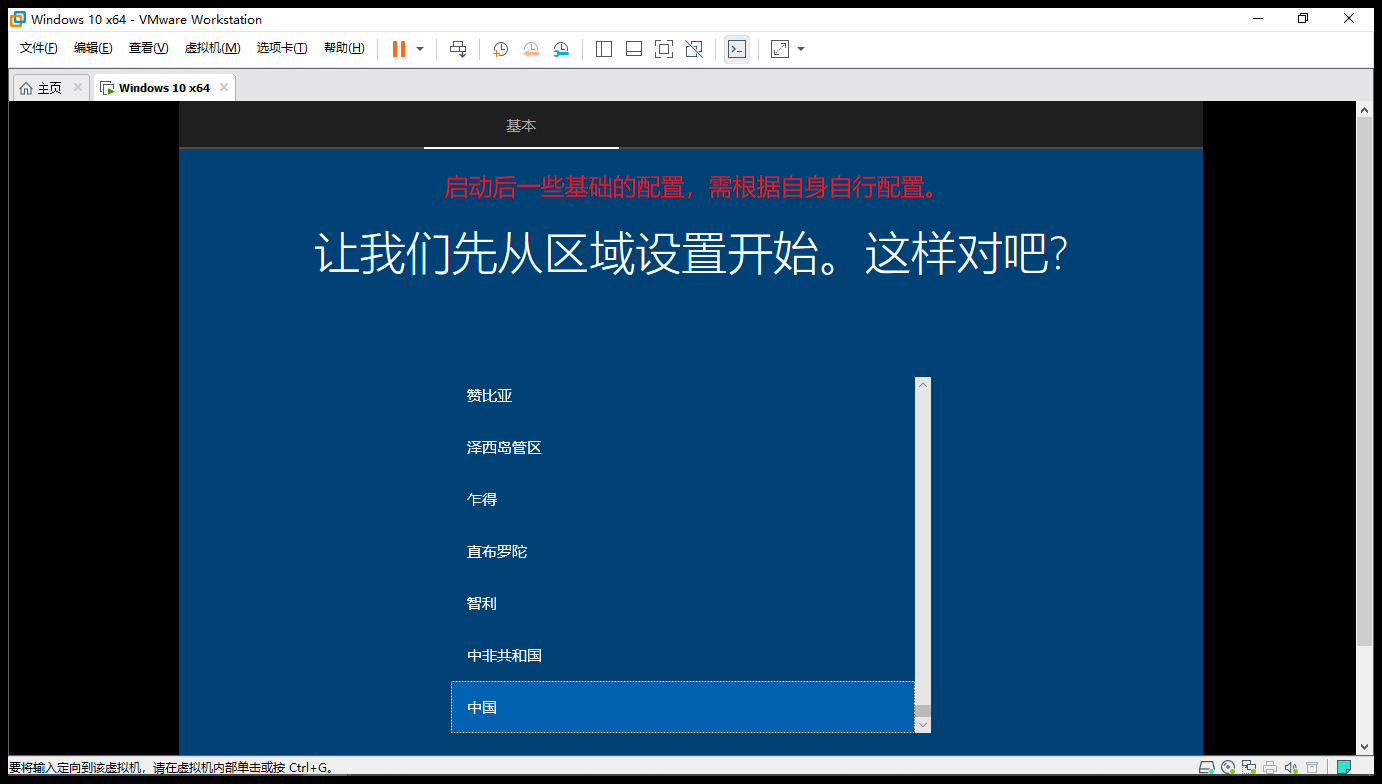The image size is (1382, 784).
Task: Click the VMware Workstation title bar logo
Action: 18,19
